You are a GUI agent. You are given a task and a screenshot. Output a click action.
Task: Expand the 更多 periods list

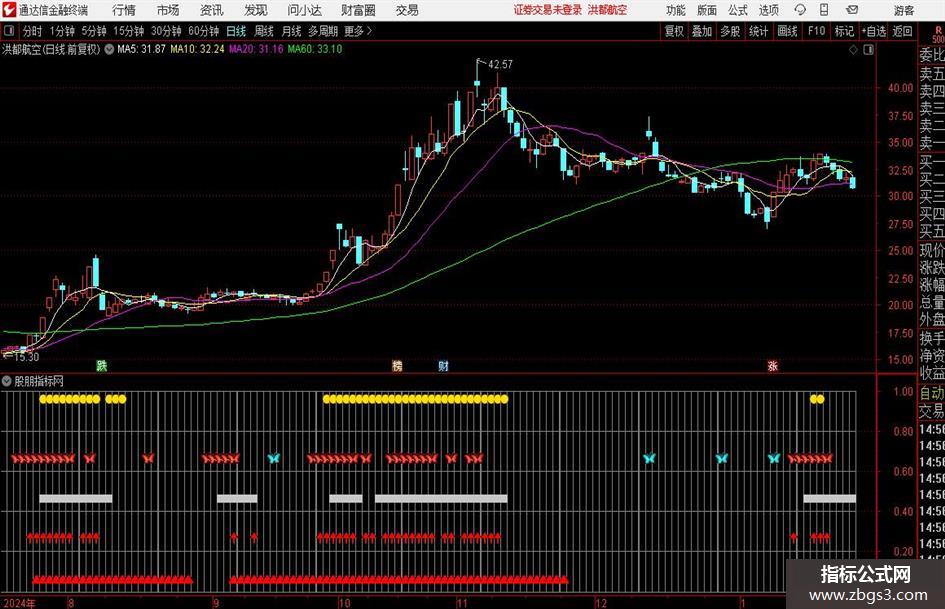(359, 31)
